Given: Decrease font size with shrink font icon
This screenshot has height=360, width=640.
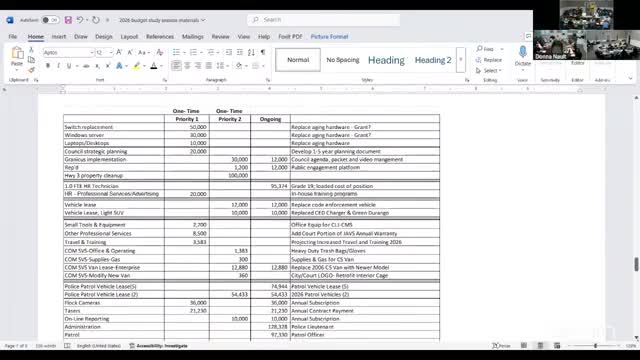Looking at the screenshot, I should click(130, 52).
